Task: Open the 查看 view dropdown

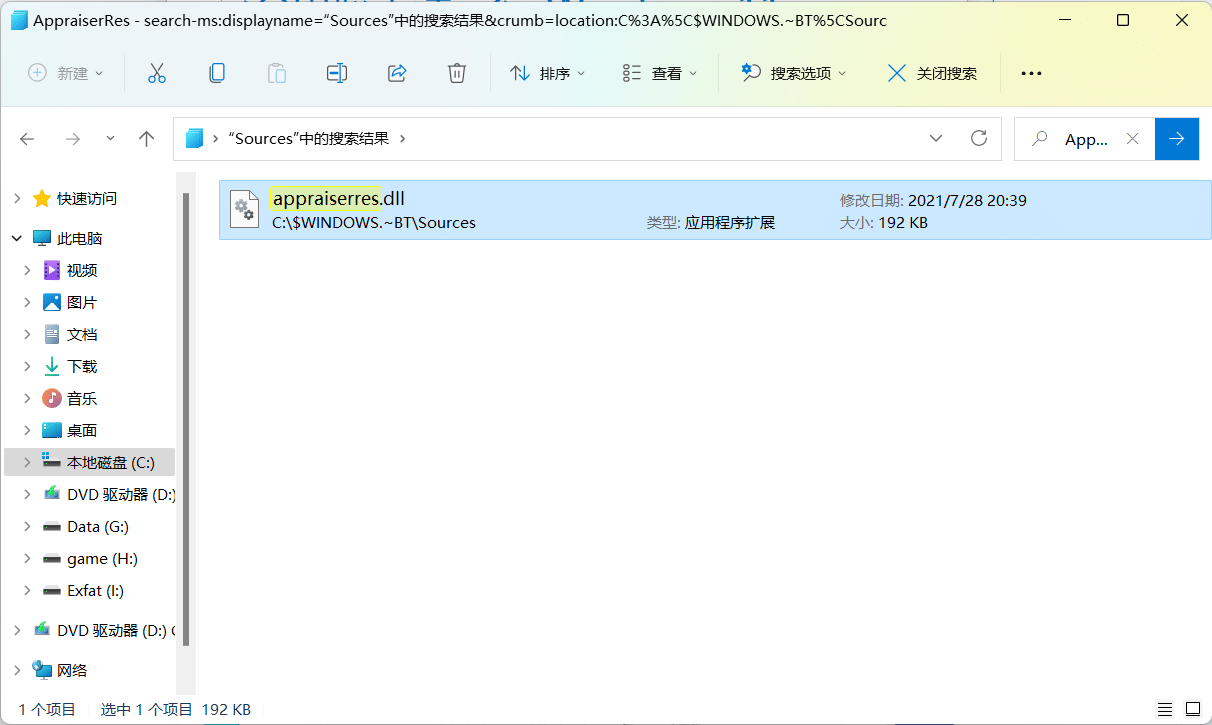Action: 660,73
